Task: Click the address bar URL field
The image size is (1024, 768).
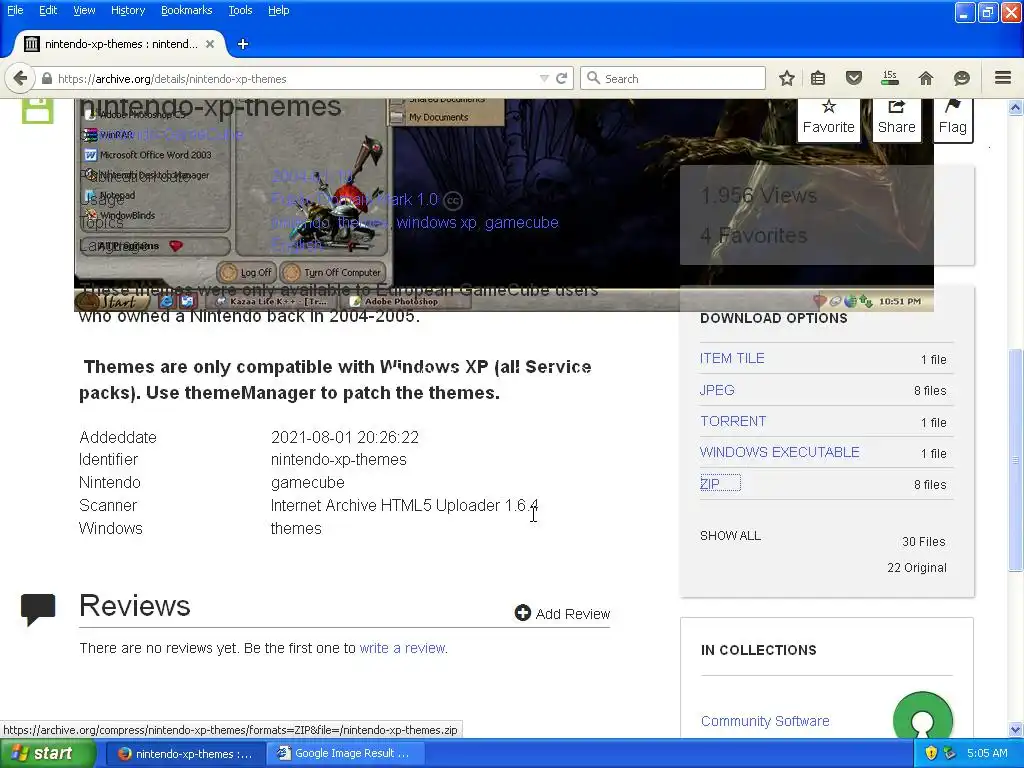Action: [294, 78]
